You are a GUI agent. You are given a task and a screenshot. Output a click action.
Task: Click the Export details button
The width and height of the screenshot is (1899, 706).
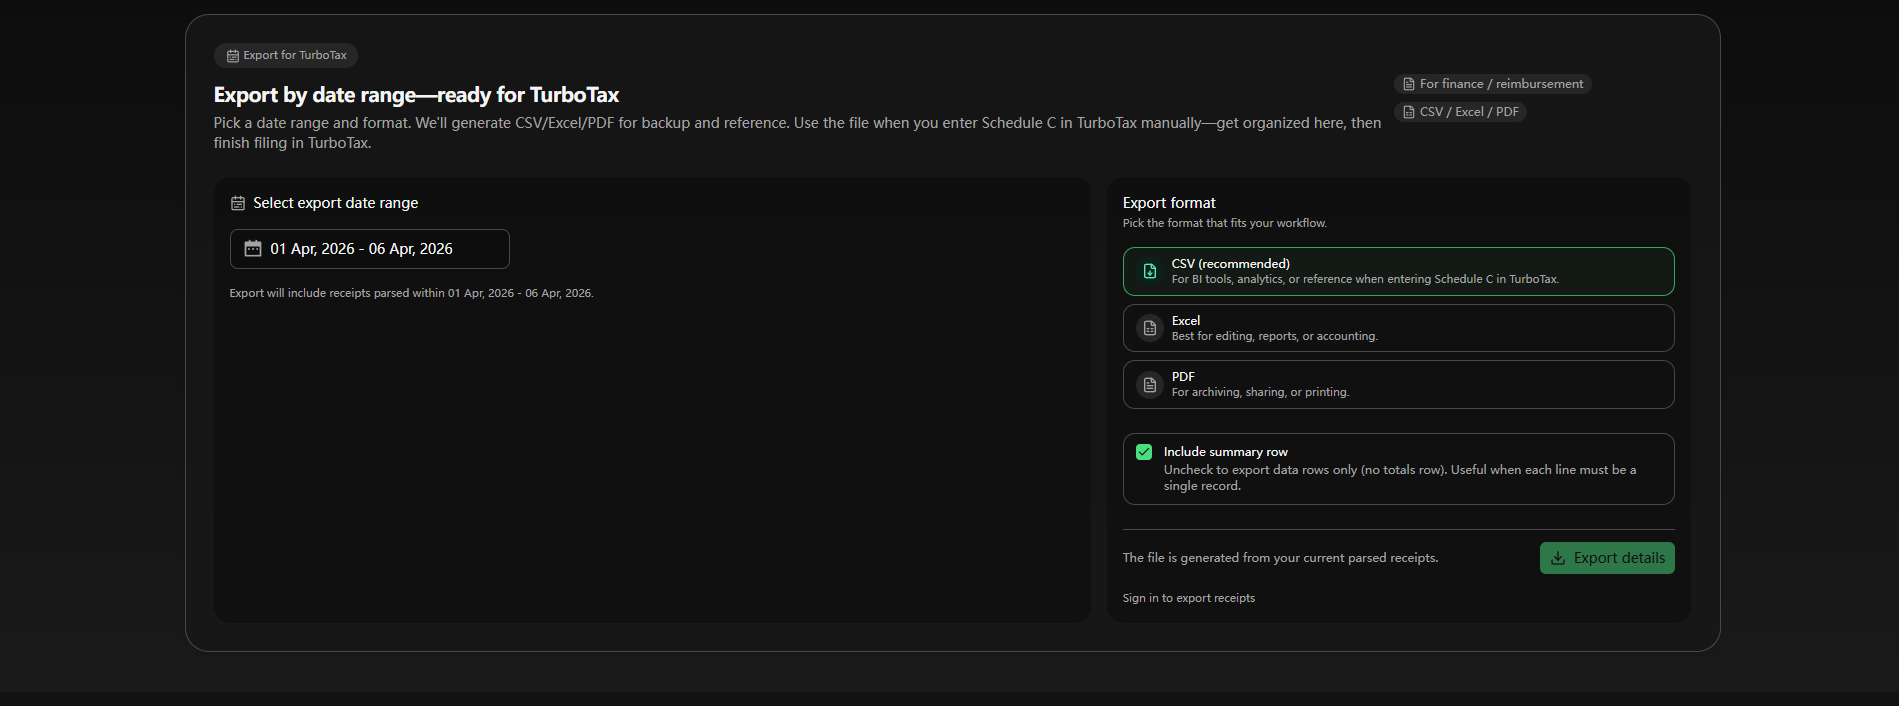[x=1607, y=558]
